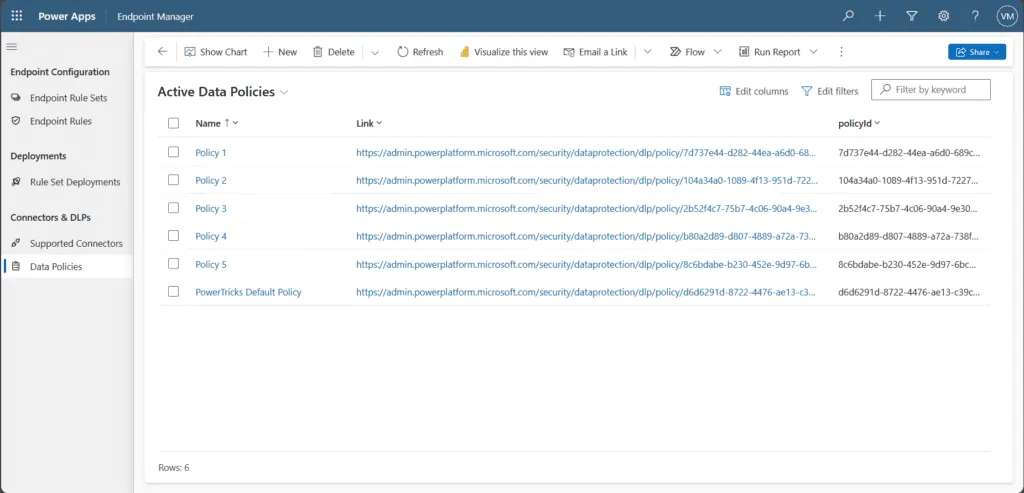Check the Policy 4 row checkbox
The width and height of the screenshot is (1024, 493).
[173, 236]
